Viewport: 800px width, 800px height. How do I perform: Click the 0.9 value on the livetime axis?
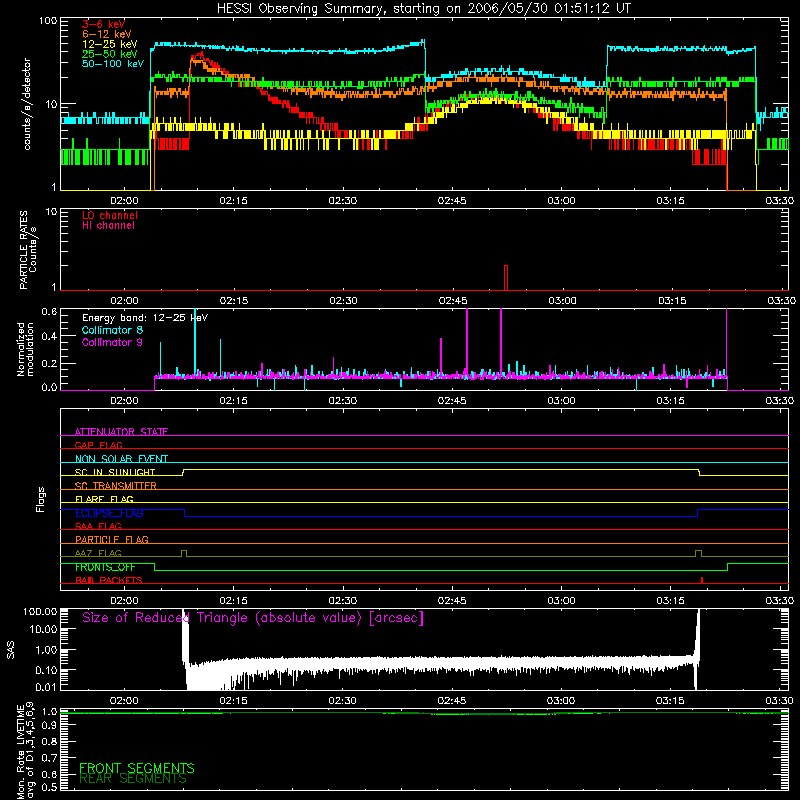[x=49, y=726]
